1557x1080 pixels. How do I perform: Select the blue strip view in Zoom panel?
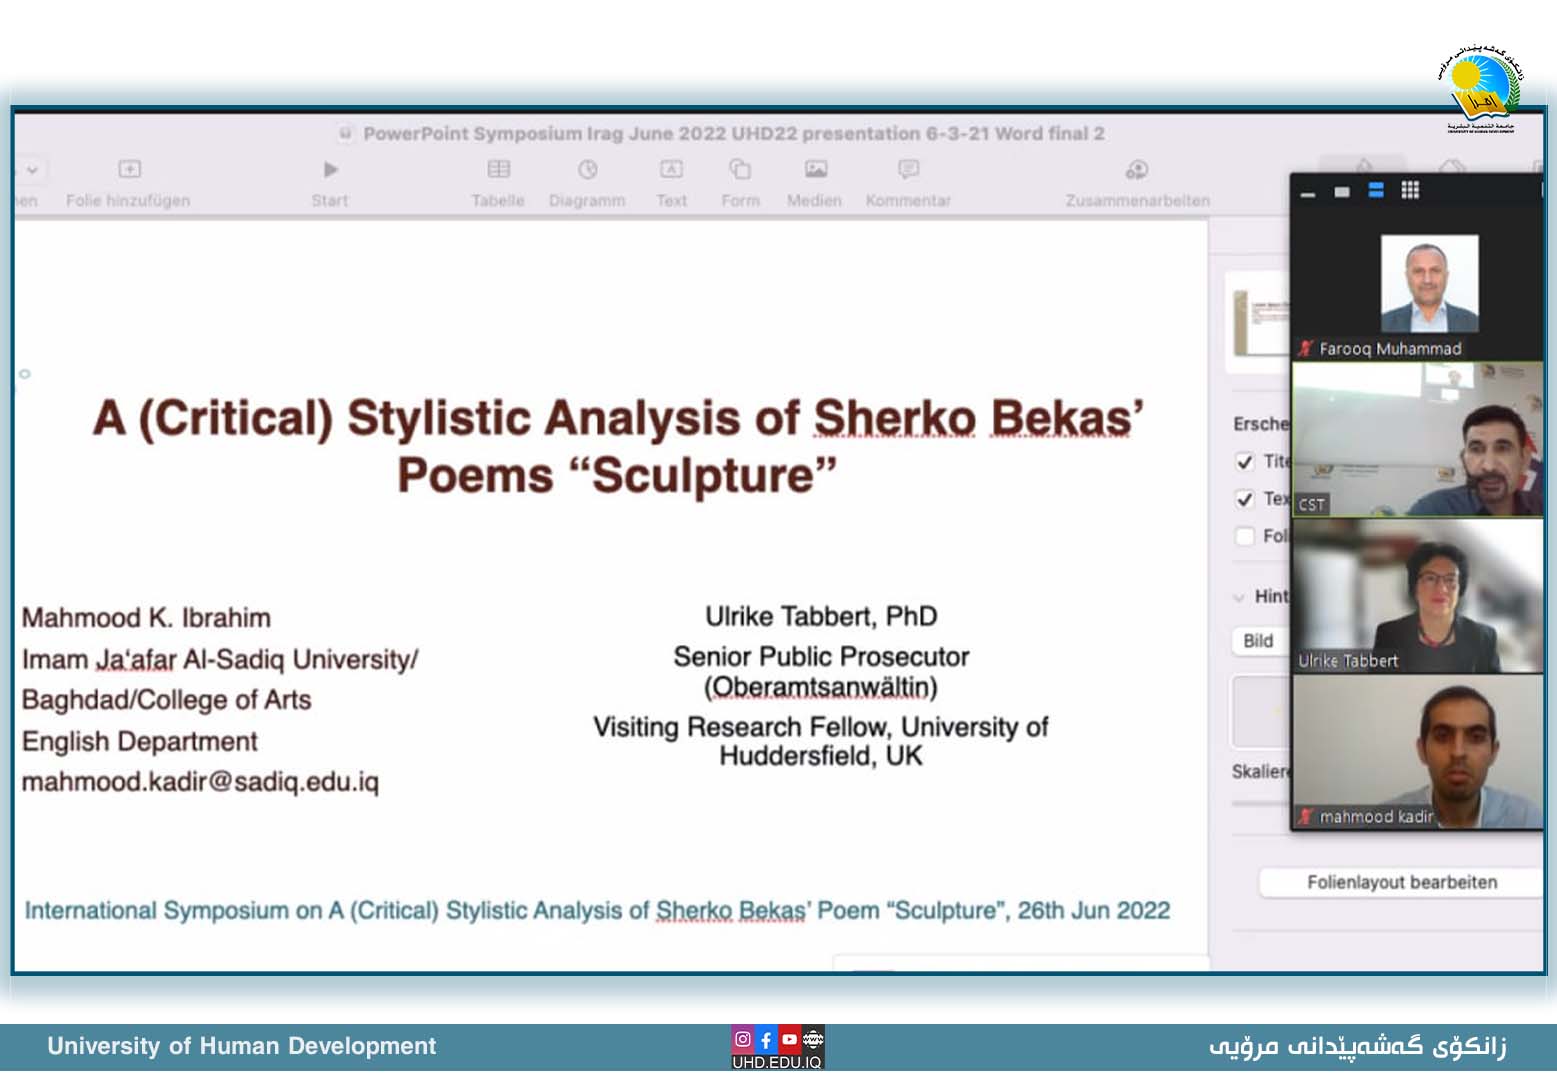coord(1376,190)
